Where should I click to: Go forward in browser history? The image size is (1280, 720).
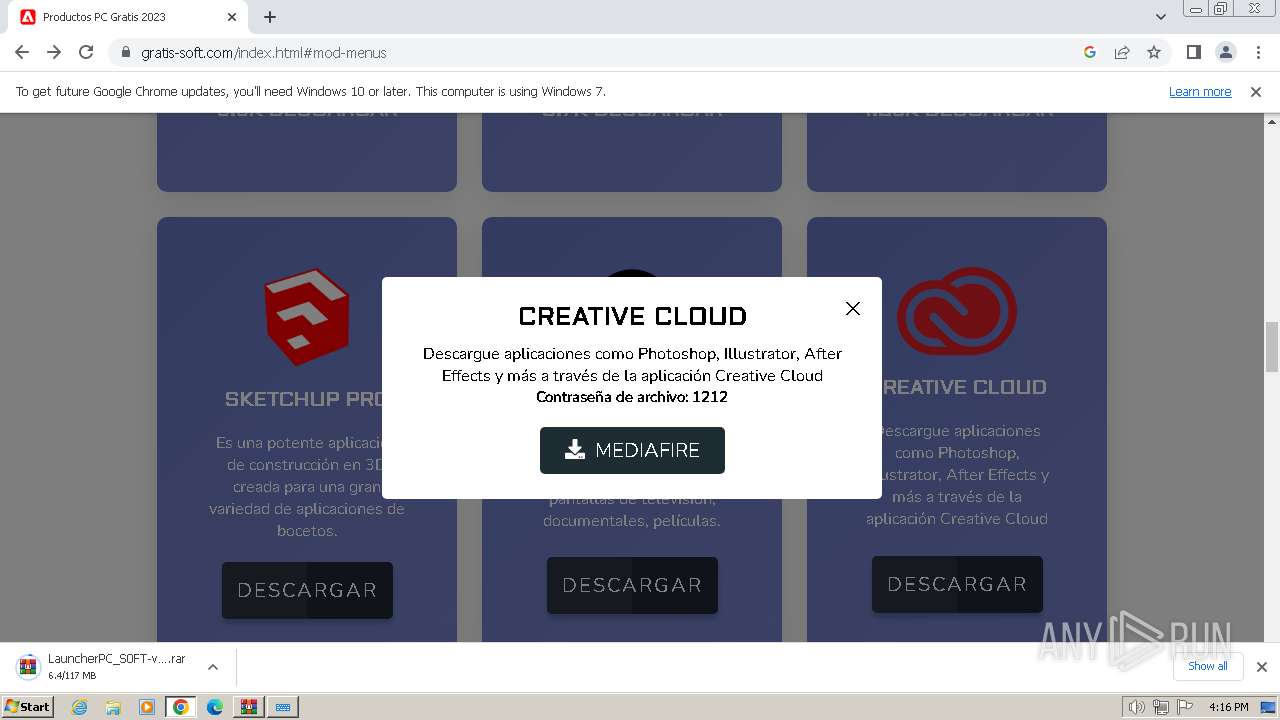[54, 52]
